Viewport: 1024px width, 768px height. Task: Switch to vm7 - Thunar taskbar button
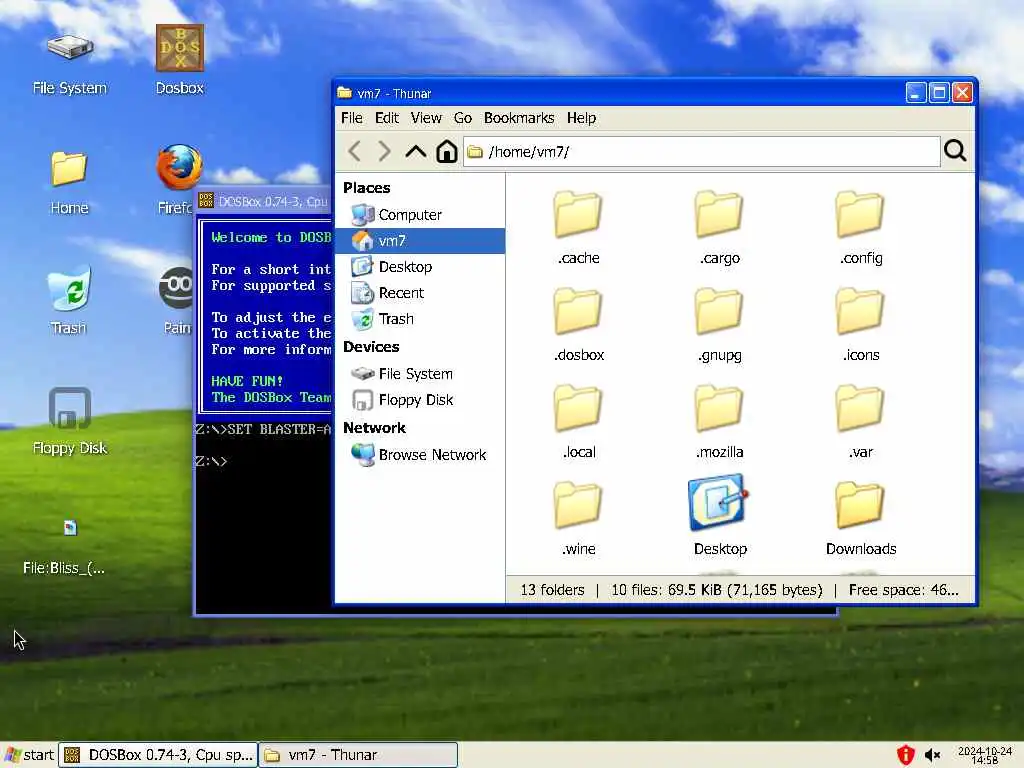tap(358, 755)
